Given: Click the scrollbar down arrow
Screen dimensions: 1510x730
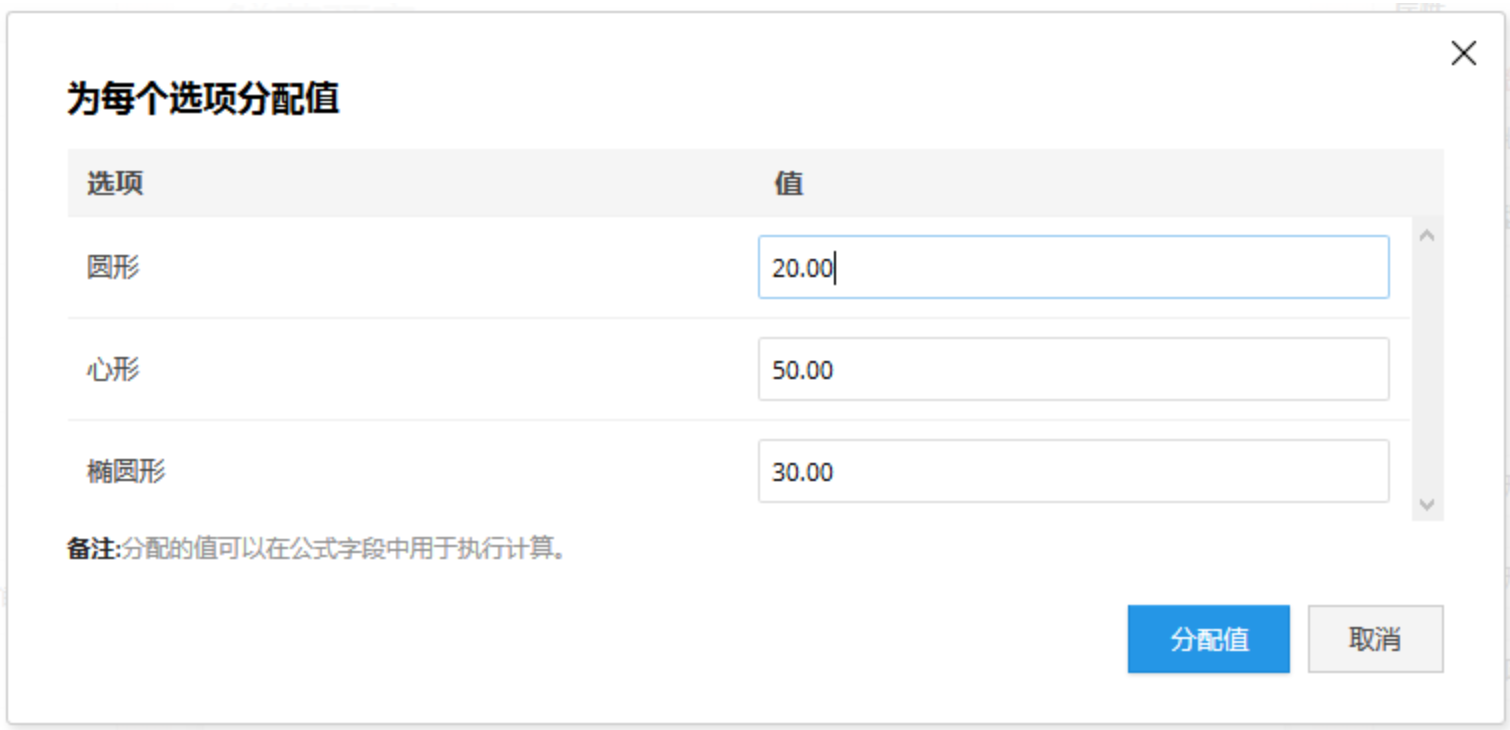Looking at the screenshot, I should coord(1427,504).
